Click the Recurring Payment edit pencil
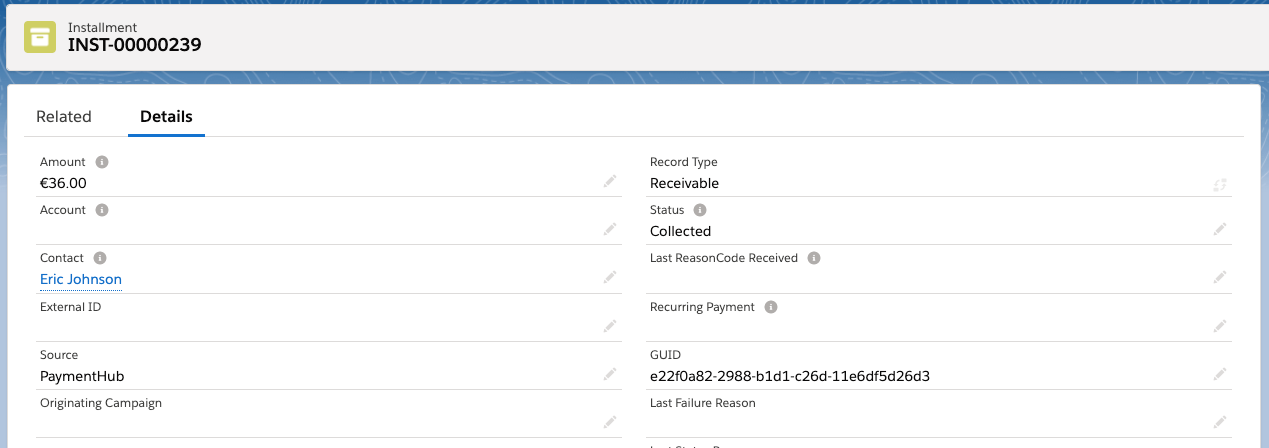The height and width of the screenshot is (448, 1269). (1220, 326)
